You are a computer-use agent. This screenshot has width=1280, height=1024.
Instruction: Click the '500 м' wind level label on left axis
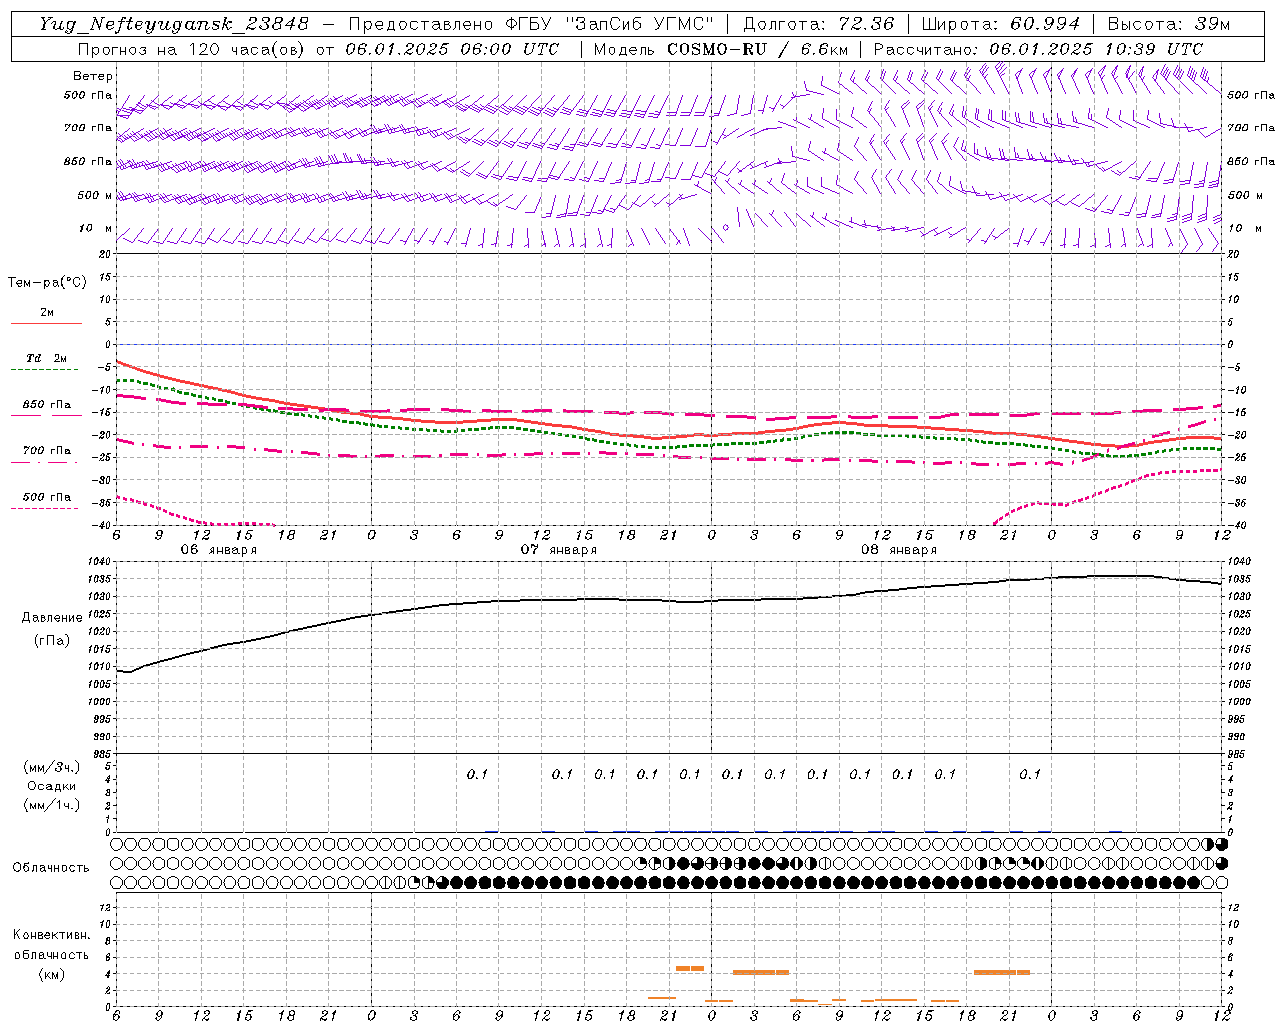click(95, 195)
